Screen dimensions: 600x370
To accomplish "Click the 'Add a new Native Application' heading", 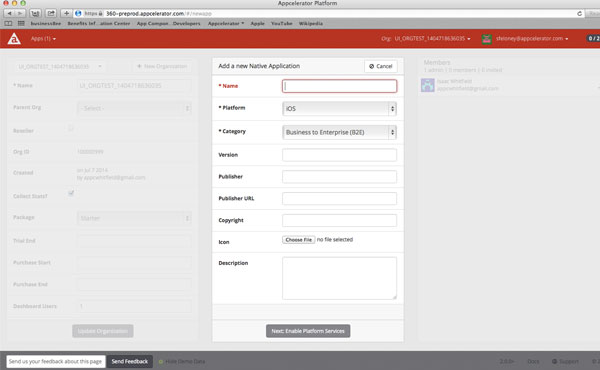I will [x=259, y=66].
